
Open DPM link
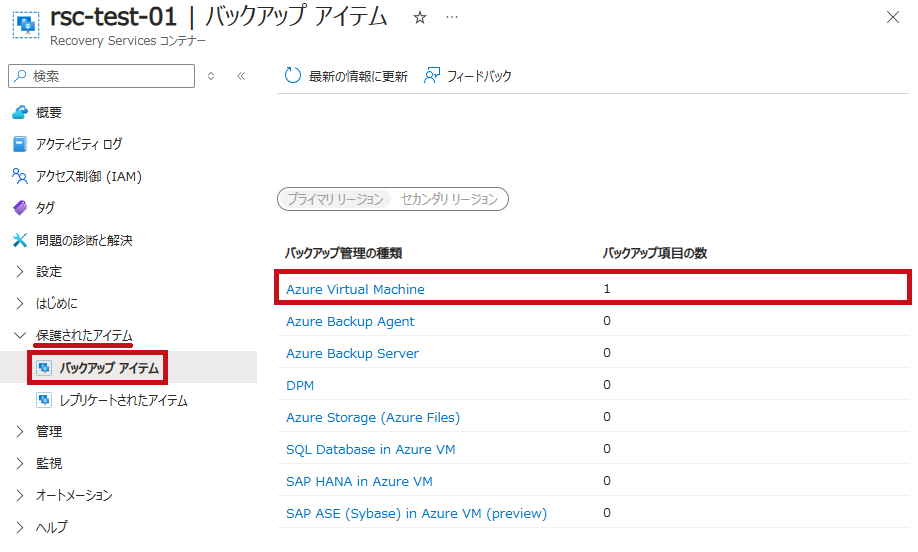tap(300, 385)
